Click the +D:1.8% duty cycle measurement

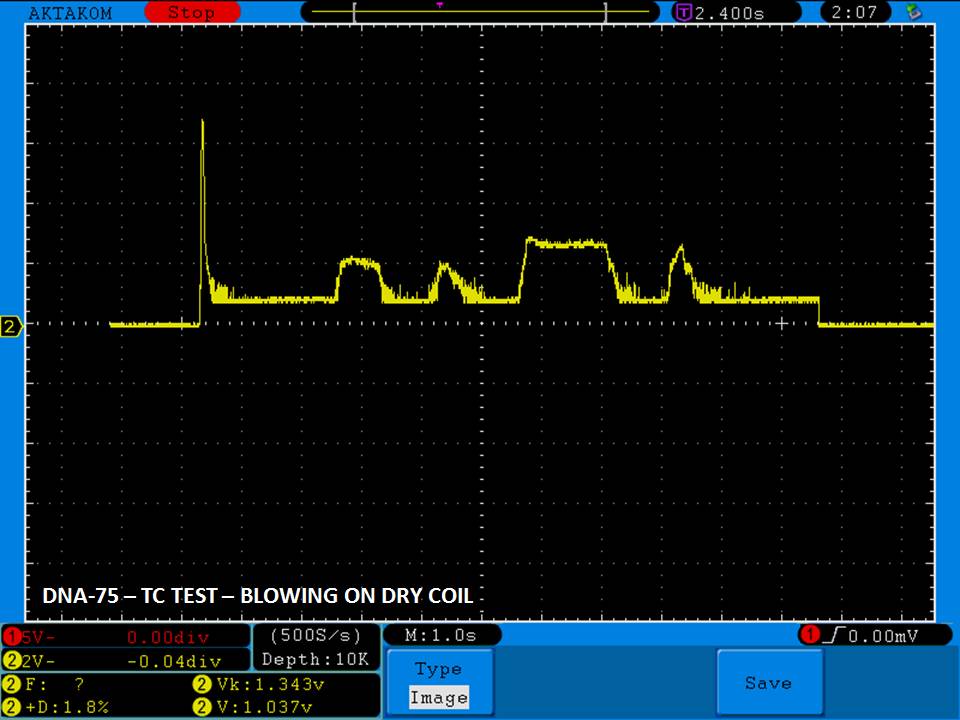pyautogui.click(x=58, y=707)
